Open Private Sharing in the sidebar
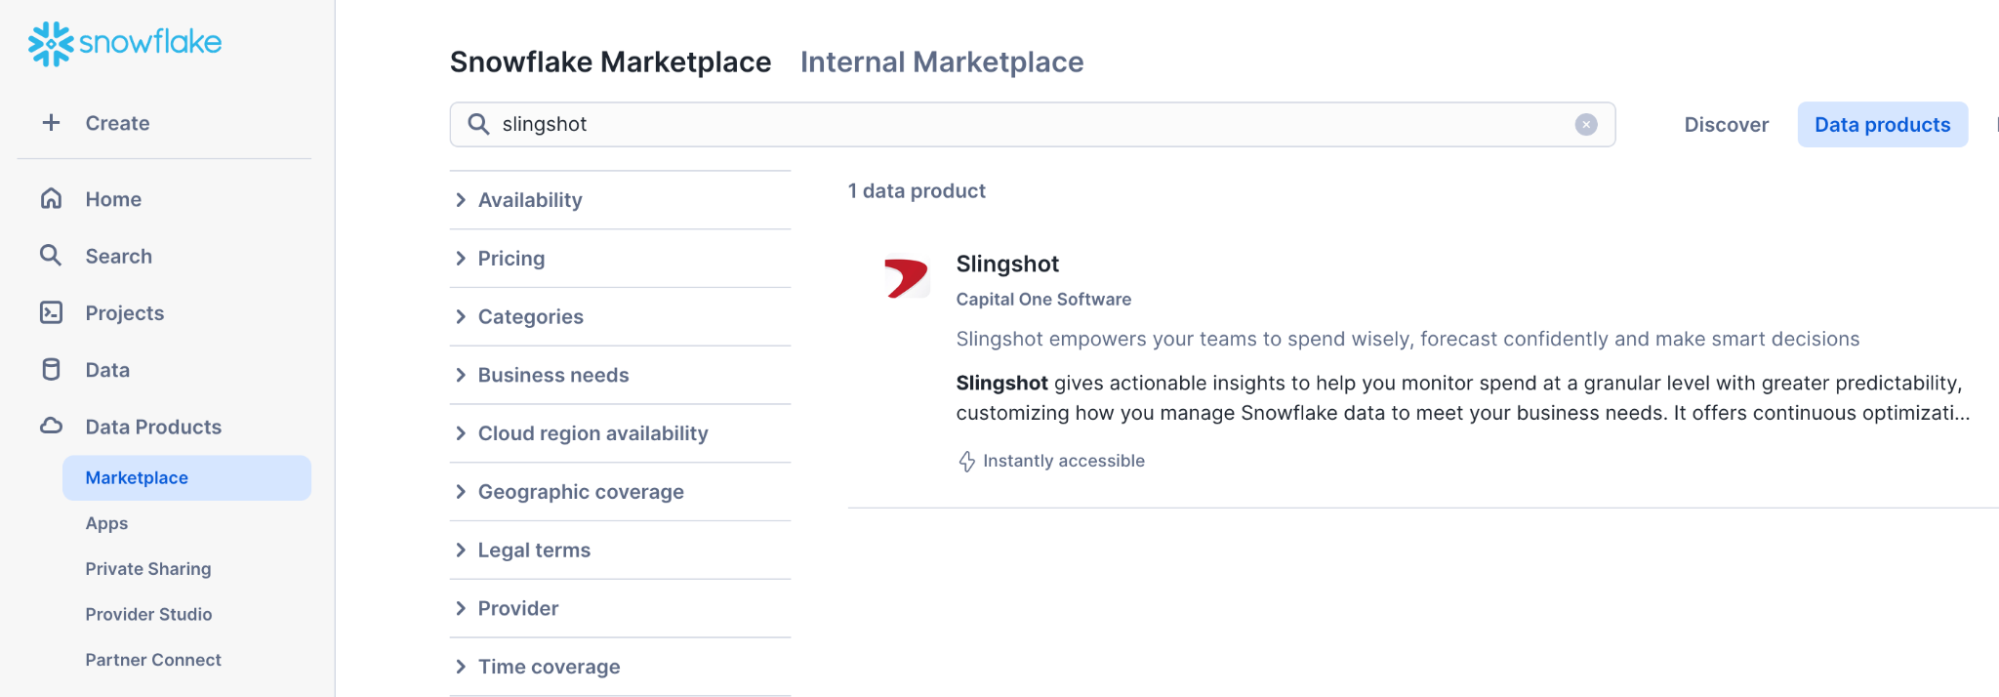1999x697 pixels. click(x=148, y=569)
